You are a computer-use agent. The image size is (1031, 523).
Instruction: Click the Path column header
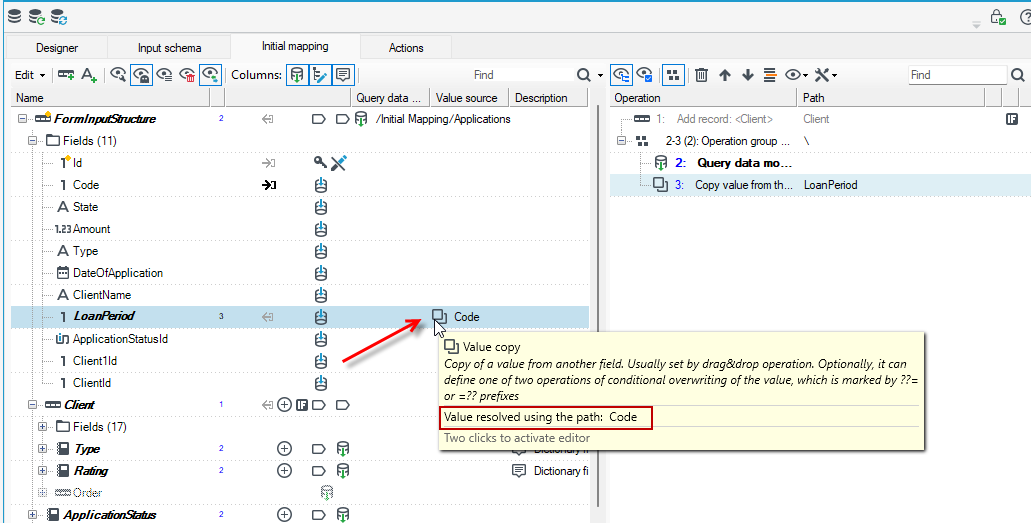pos(891,98)
